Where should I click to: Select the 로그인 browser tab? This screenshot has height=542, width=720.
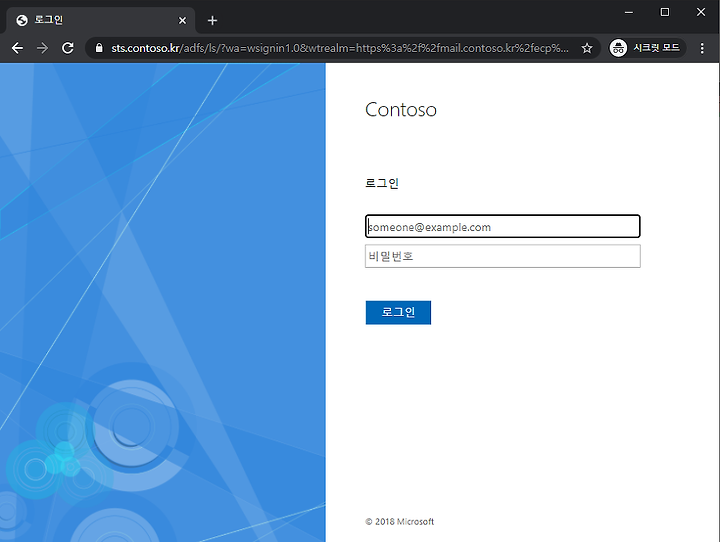click(100, 20)
